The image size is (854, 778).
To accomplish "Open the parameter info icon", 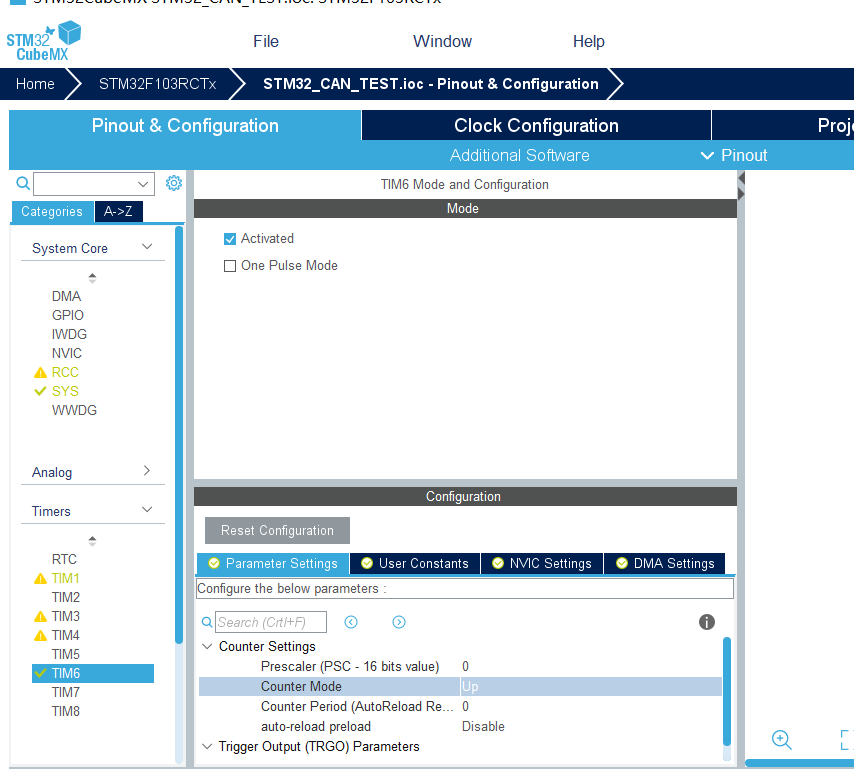I will [x=707, y=622].
